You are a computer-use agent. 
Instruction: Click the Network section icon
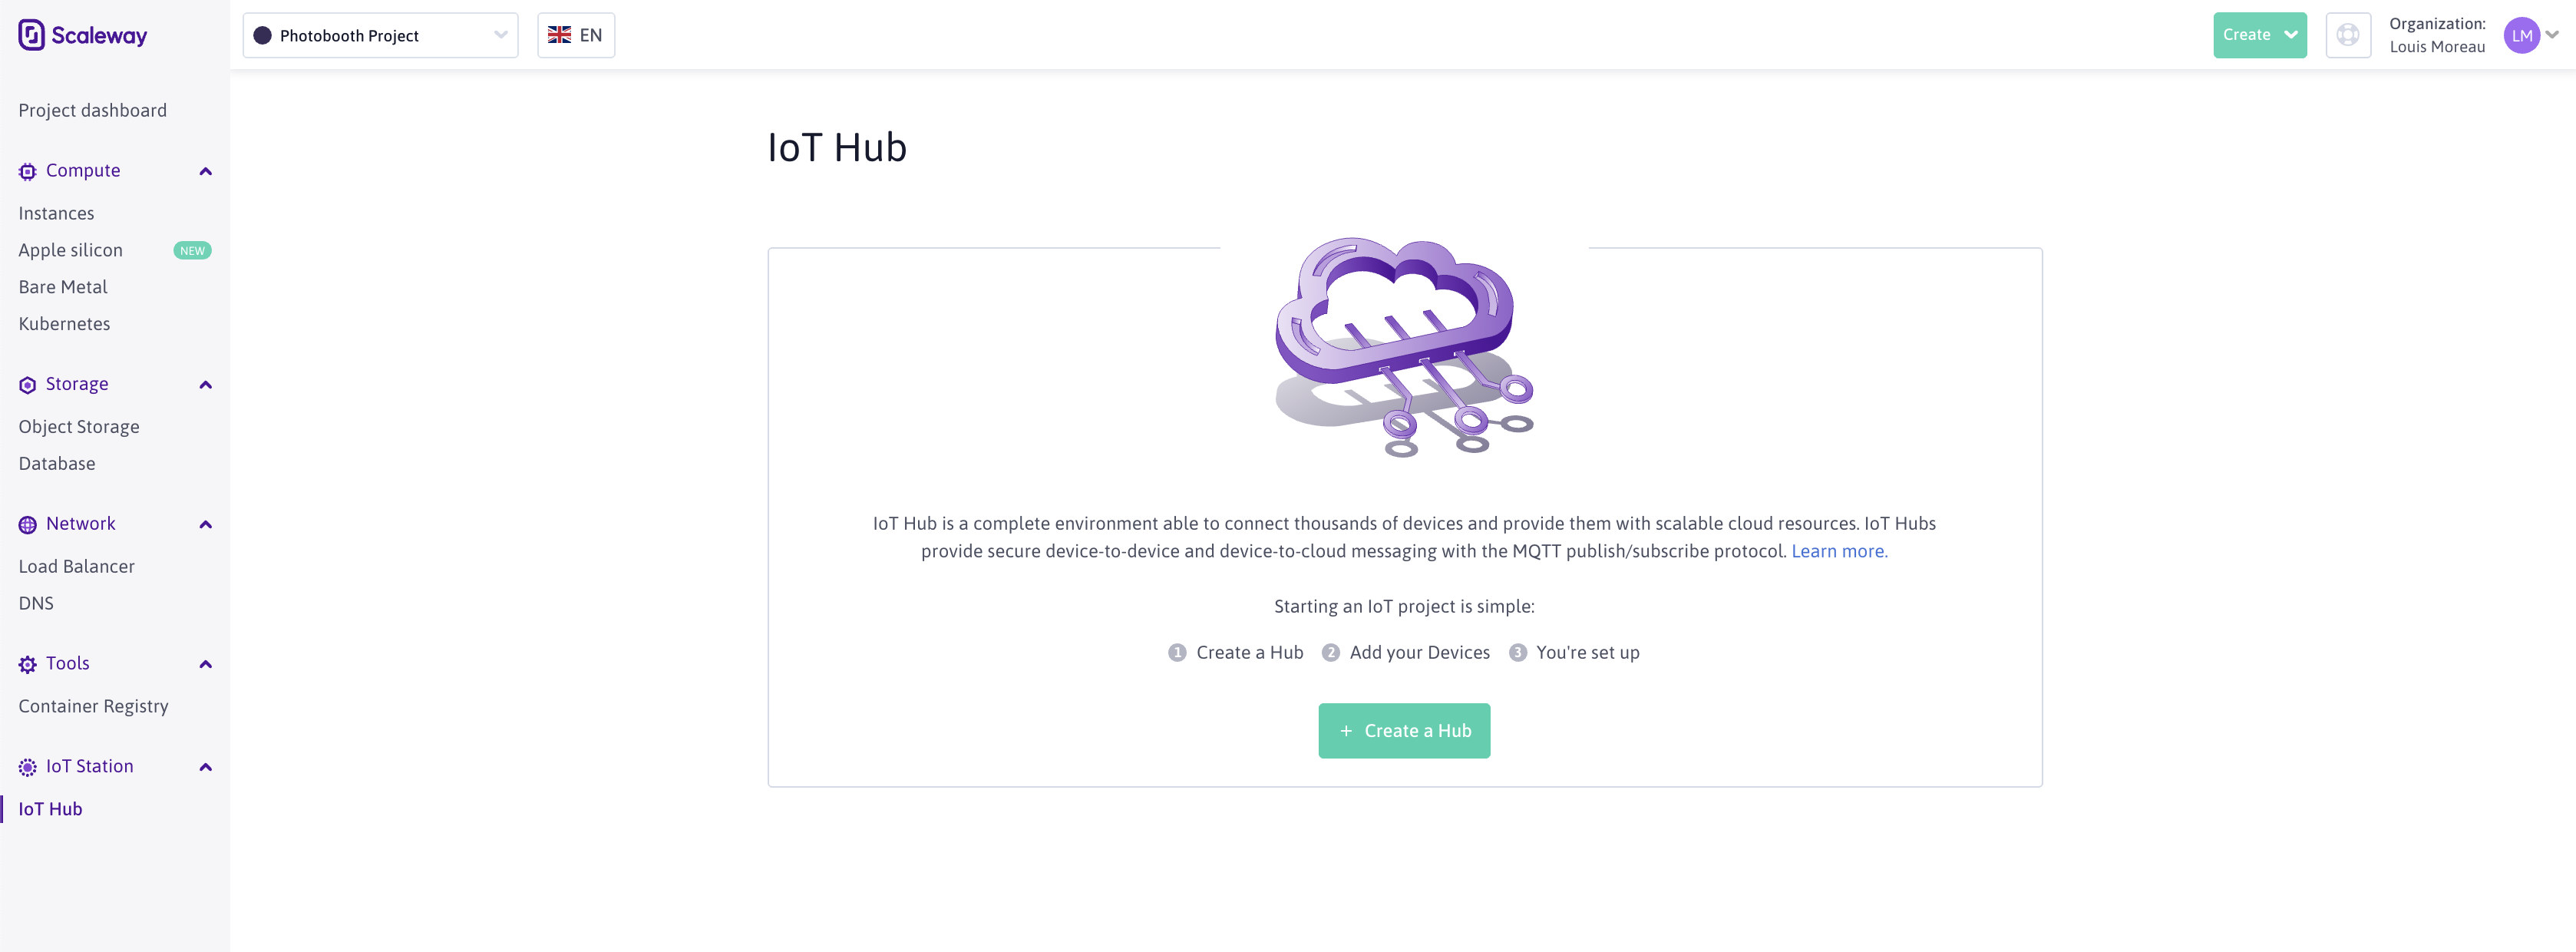pos(28,523)
